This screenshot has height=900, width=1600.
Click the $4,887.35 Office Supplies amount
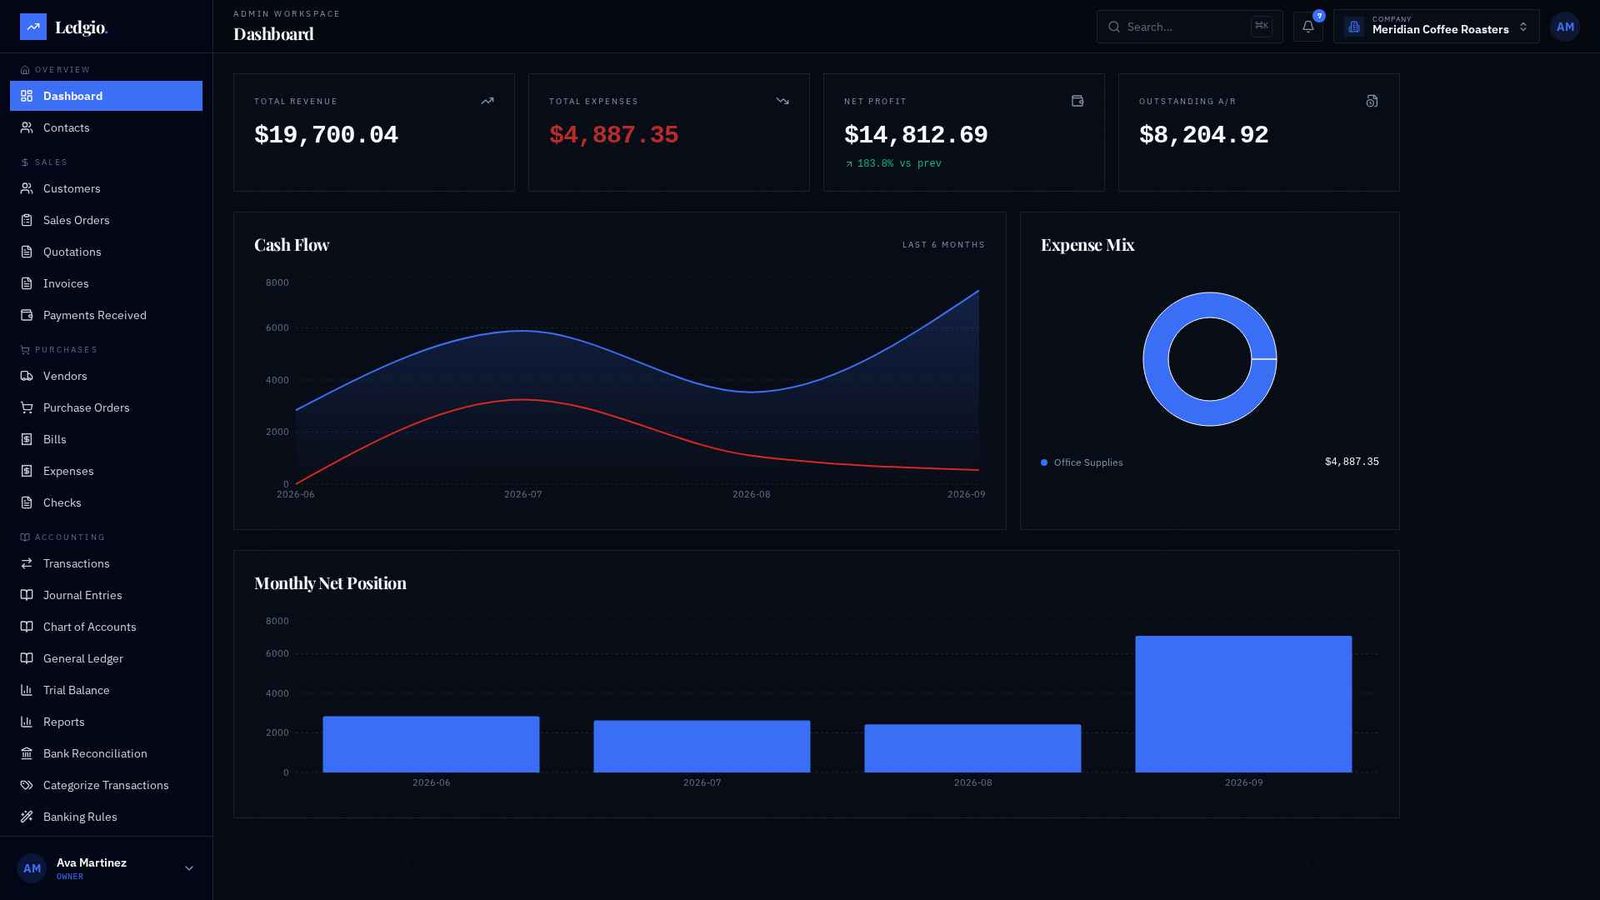click(1352, 462)
